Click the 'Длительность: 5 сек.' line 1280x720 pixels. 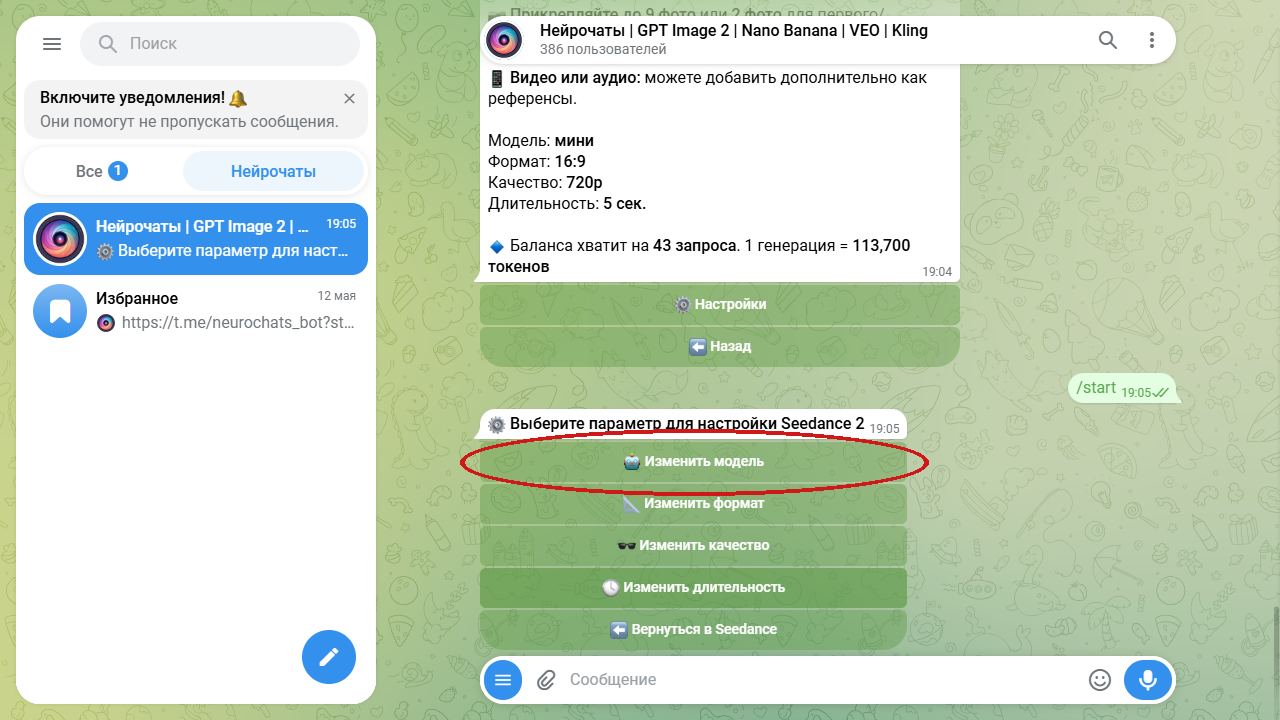(567, 203)
